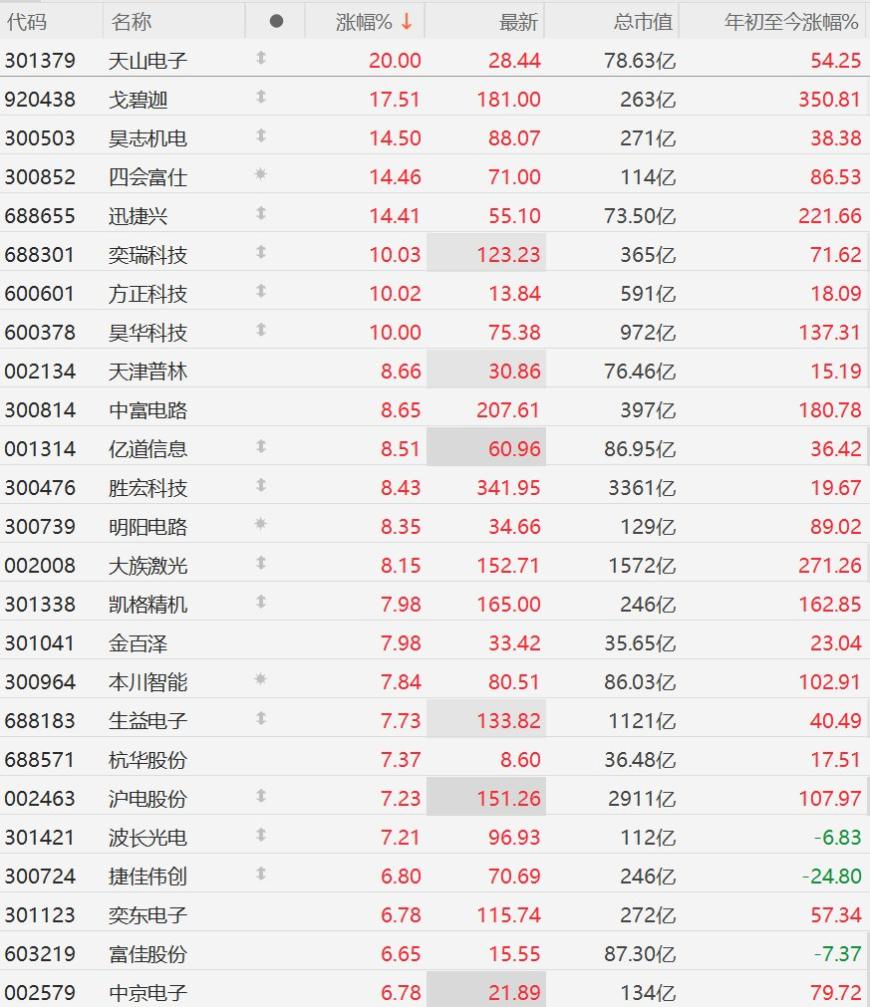Open stock 中富电路 by name
Viewport: 870px width, 1007px height.
(x=148, y=410)
